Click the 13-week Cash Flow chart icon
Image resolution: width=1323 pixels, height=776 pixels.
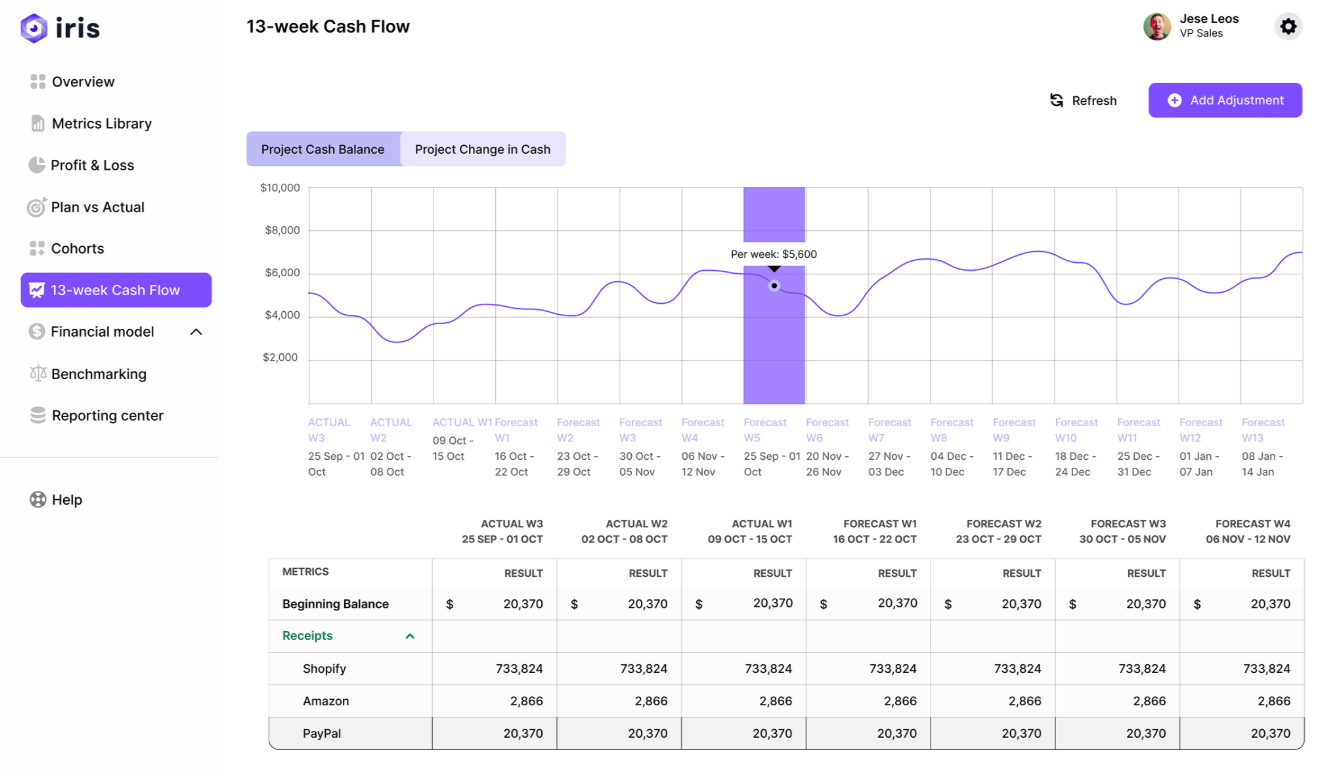click(37, 290)
